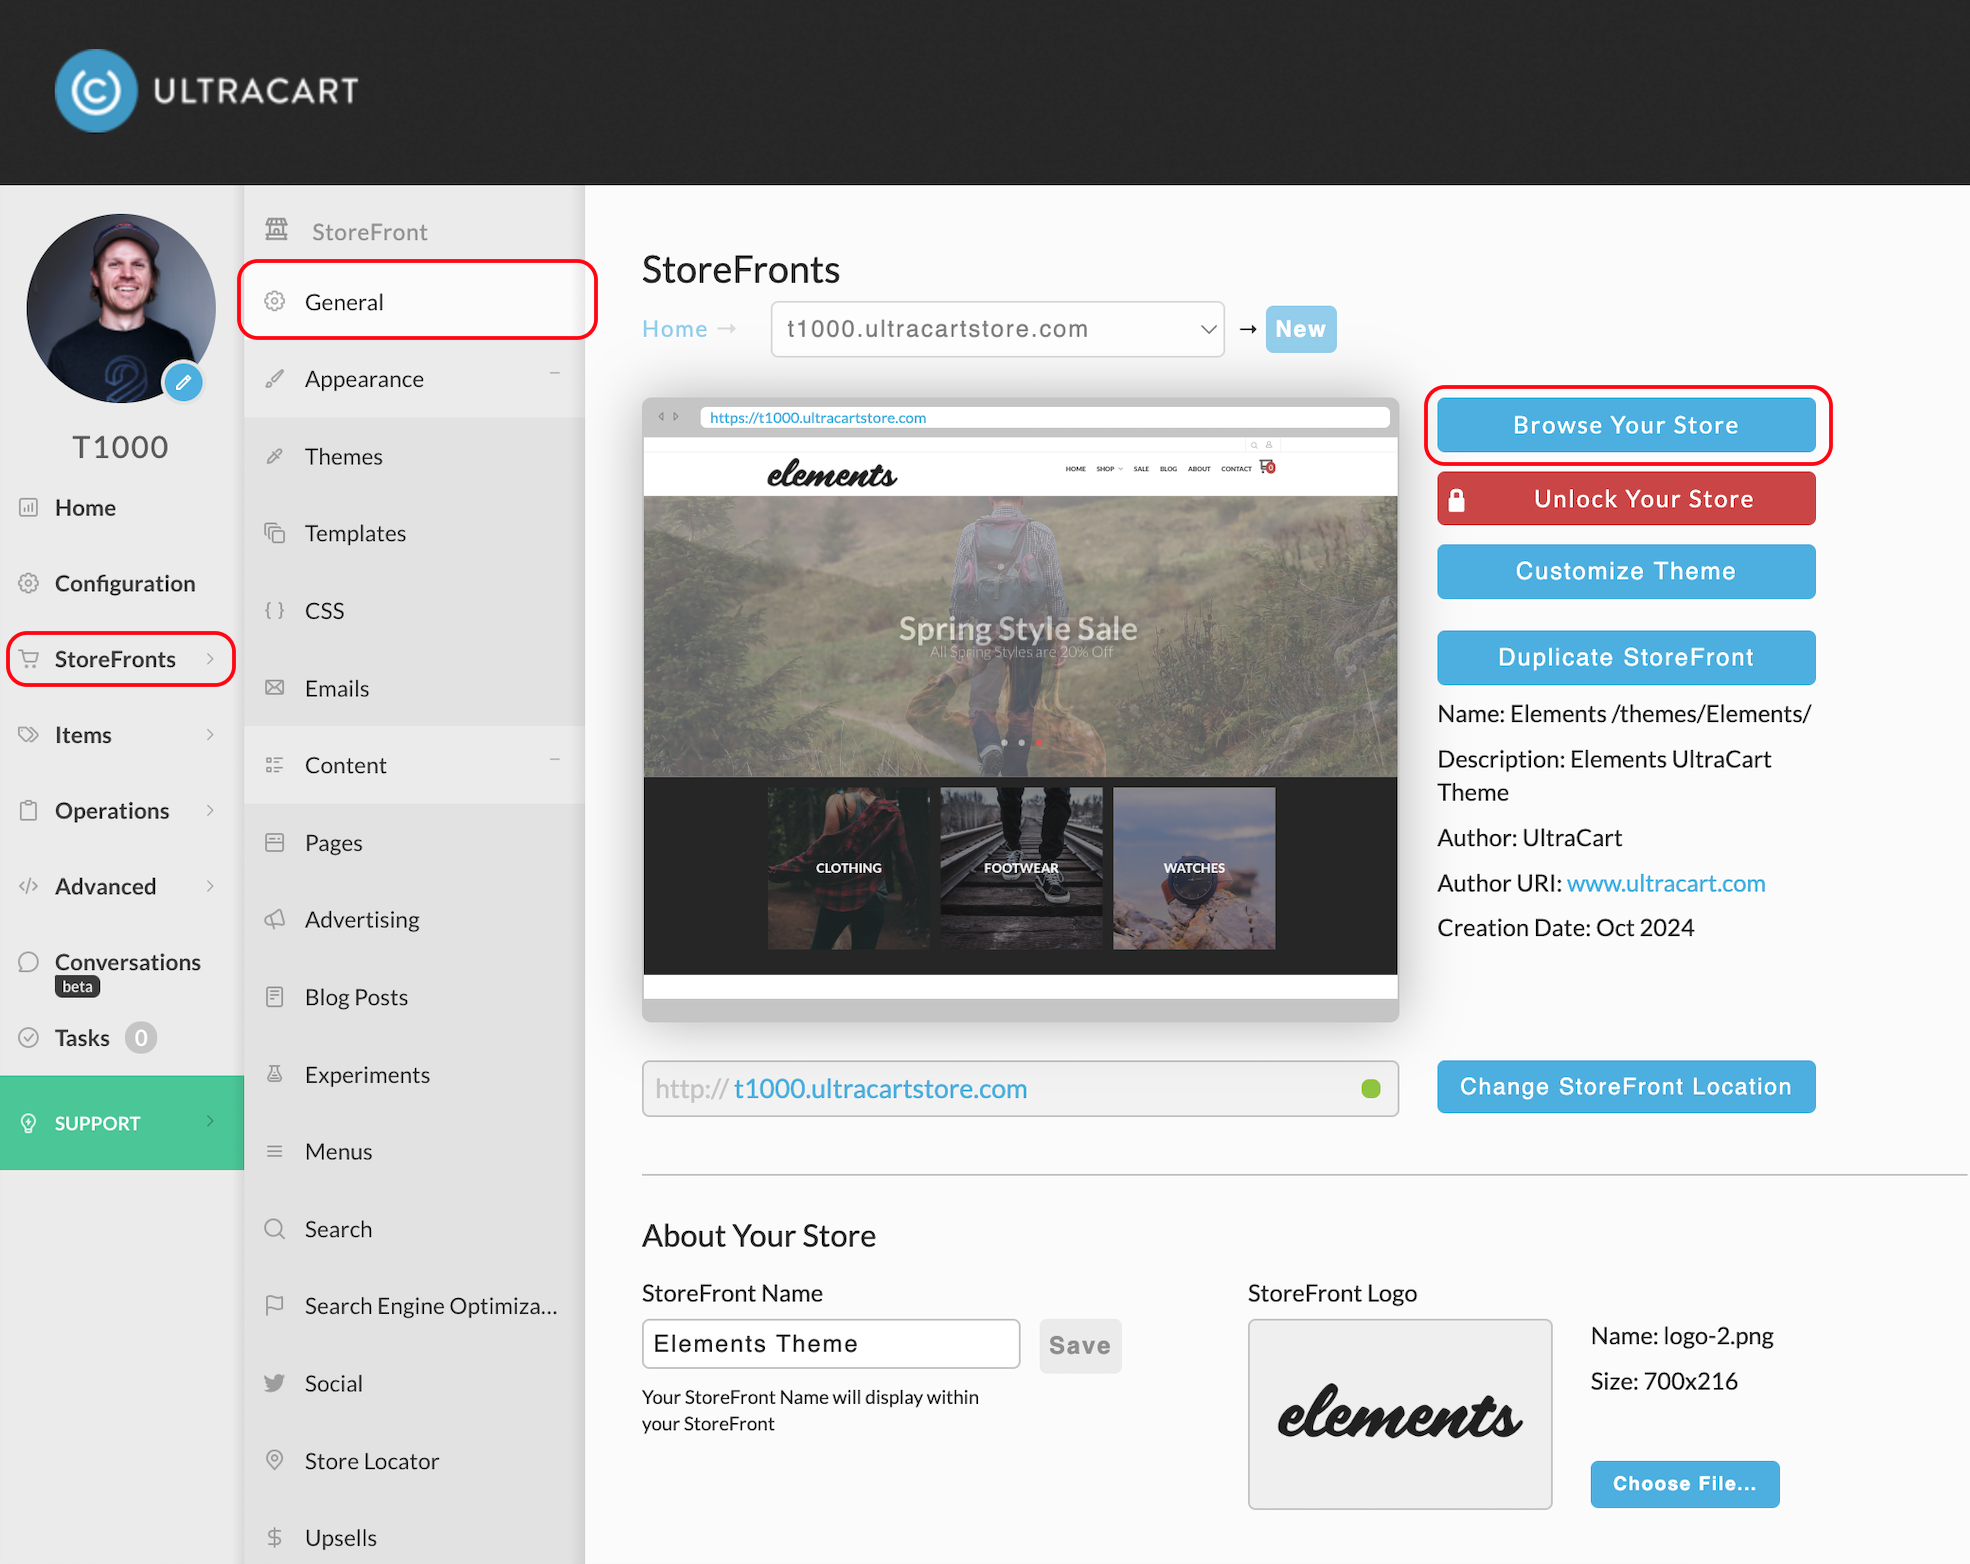Open Configuration in the left sidebar
Viewport: 1970px width, 1564px height.
click(125, 583)
